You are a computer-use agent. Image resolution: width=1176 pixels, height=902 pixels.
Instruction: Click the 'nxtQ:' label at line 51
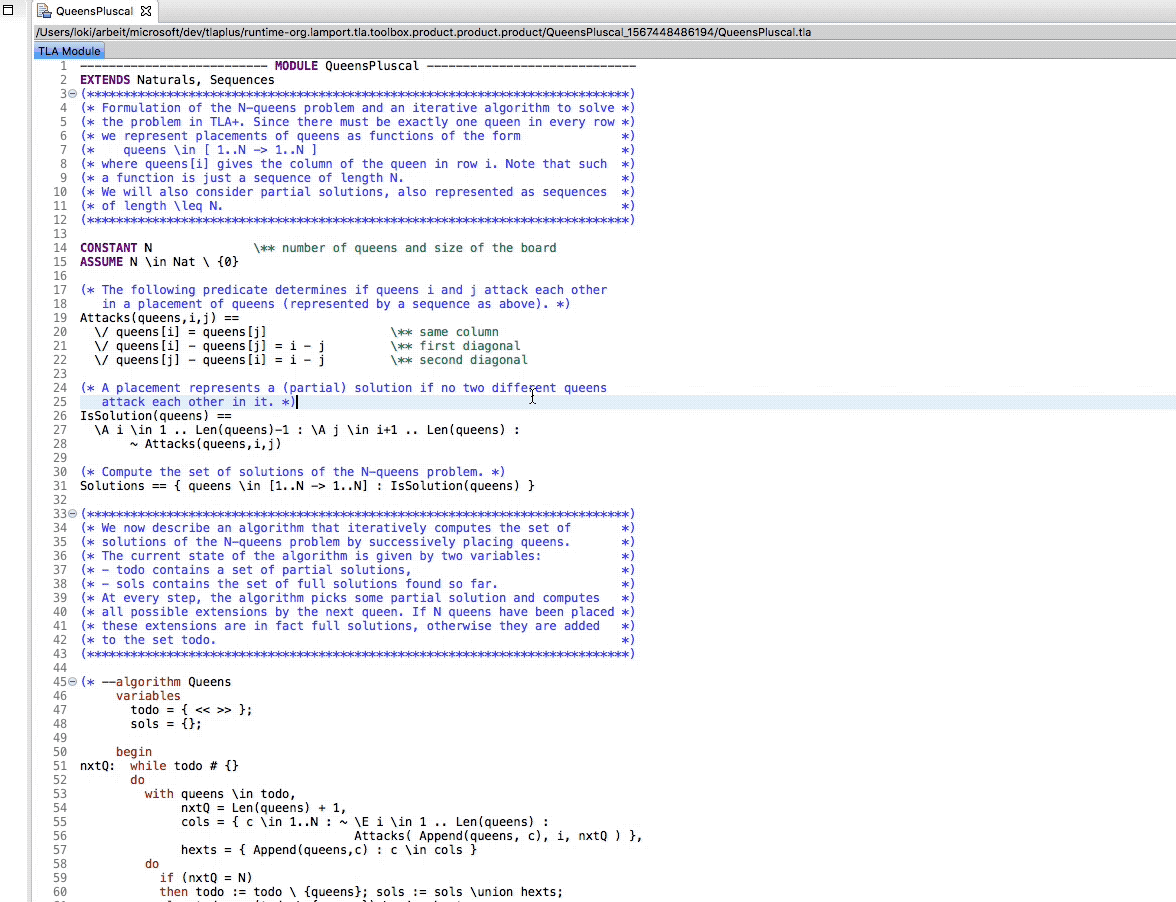98,766
